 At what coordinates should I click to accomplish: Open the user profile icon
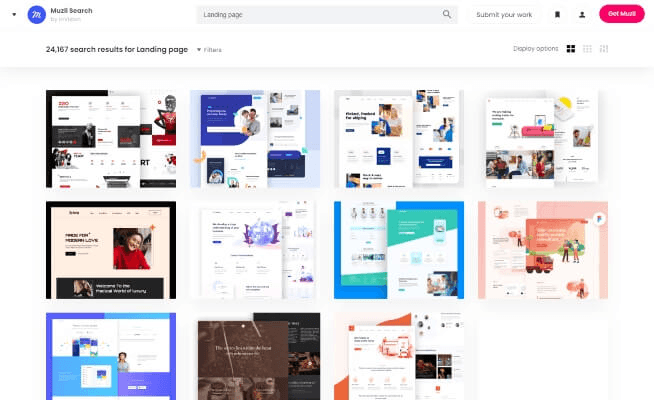point(582,15)
